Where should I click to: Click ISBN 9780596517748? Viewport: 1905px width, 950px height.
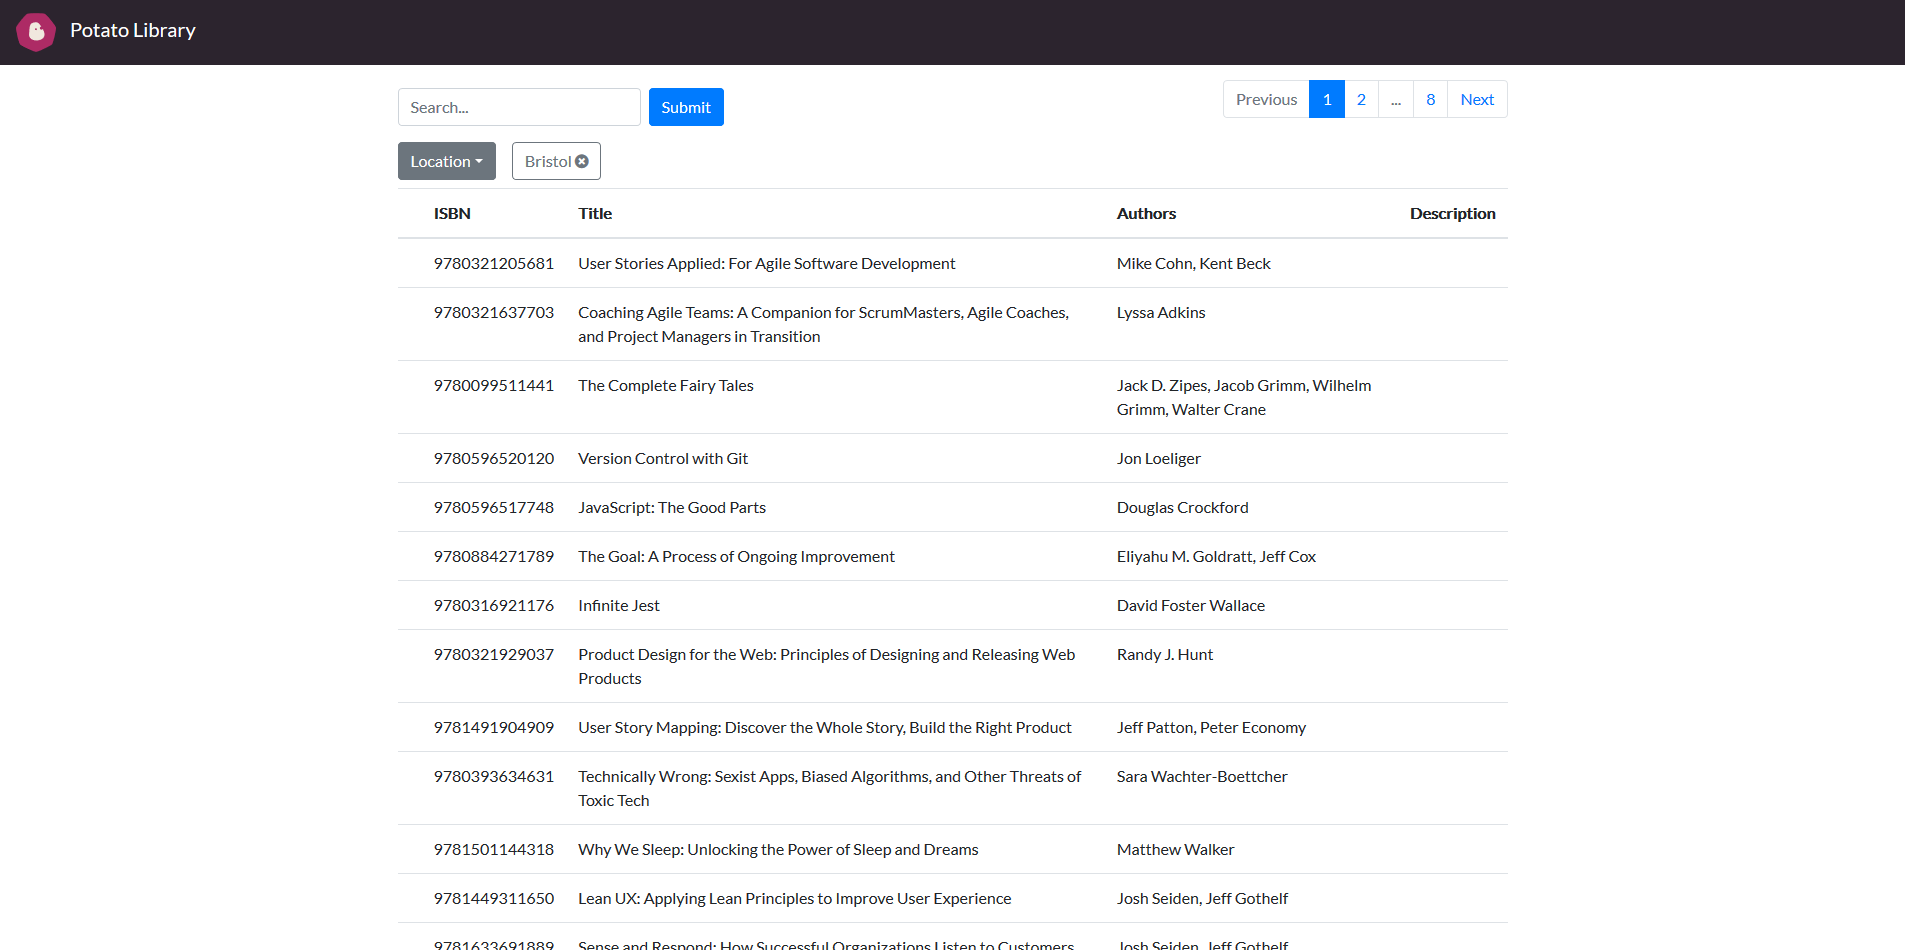[494, 507]
